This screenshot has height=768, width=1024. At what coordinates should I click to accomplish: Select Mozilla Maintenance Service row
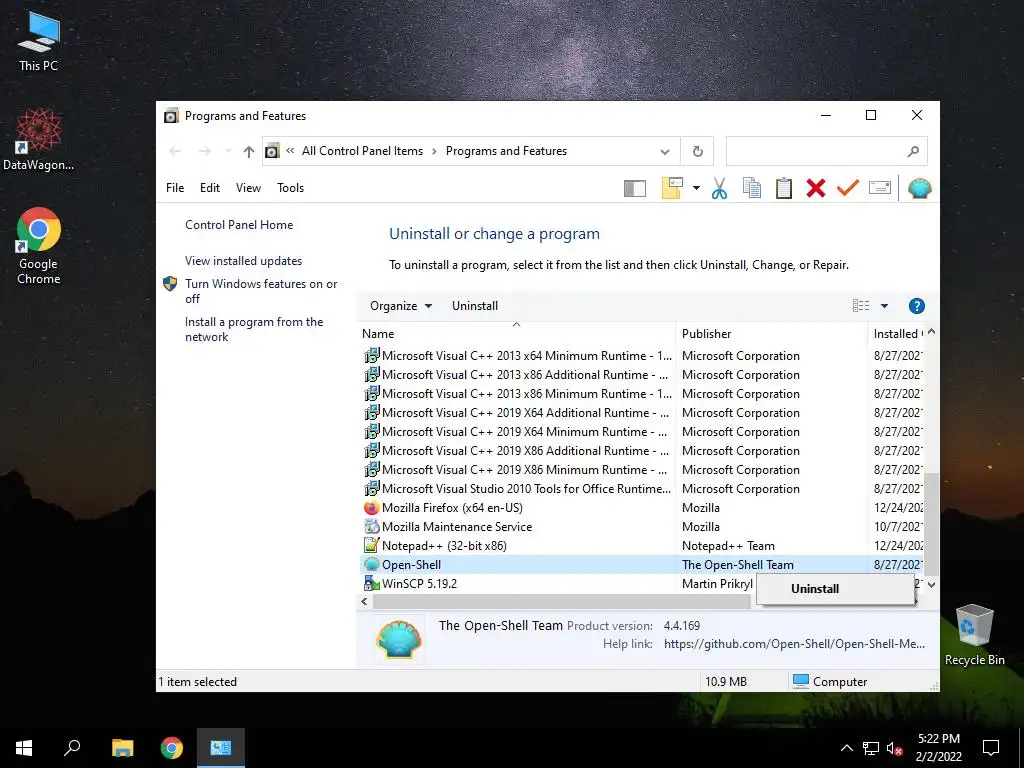[x=643, y=527]
